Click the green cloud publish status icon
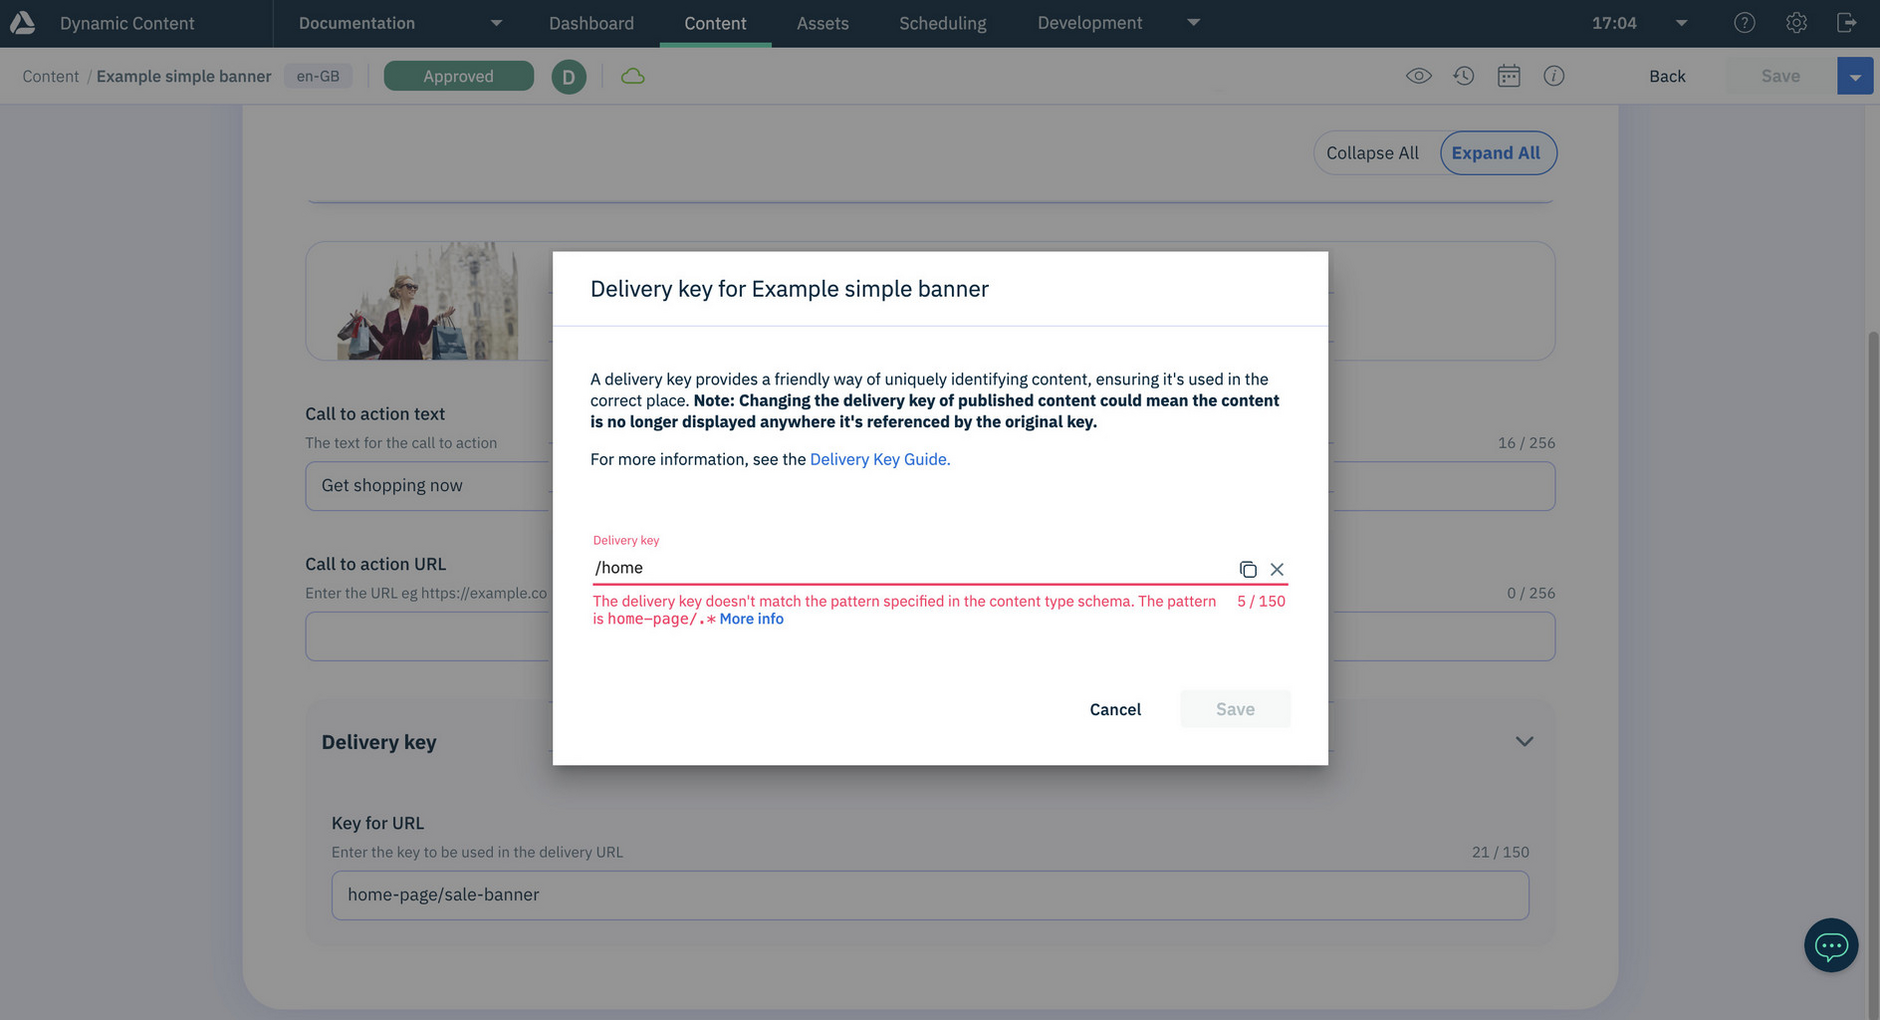 tap(633, 76)
